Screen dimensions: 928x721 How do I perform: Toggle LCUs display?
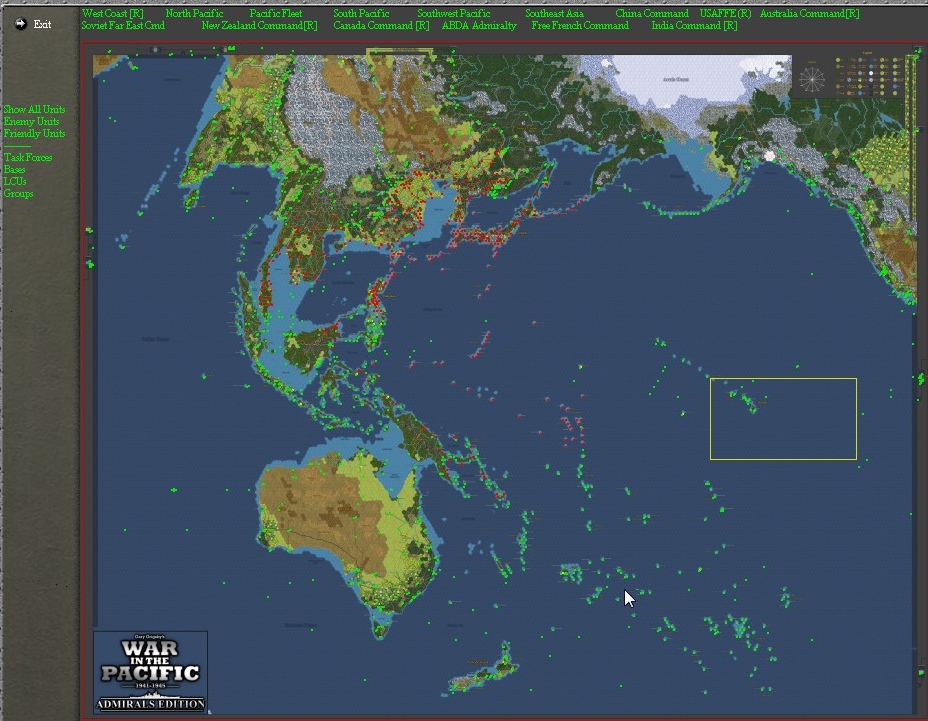(15, 181)
